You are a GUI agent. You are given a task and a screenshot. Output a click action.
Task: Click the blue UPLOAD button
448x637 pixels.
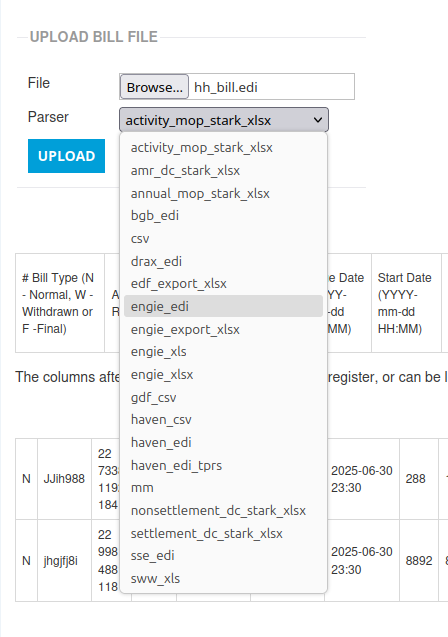click(x=66, y=156)
